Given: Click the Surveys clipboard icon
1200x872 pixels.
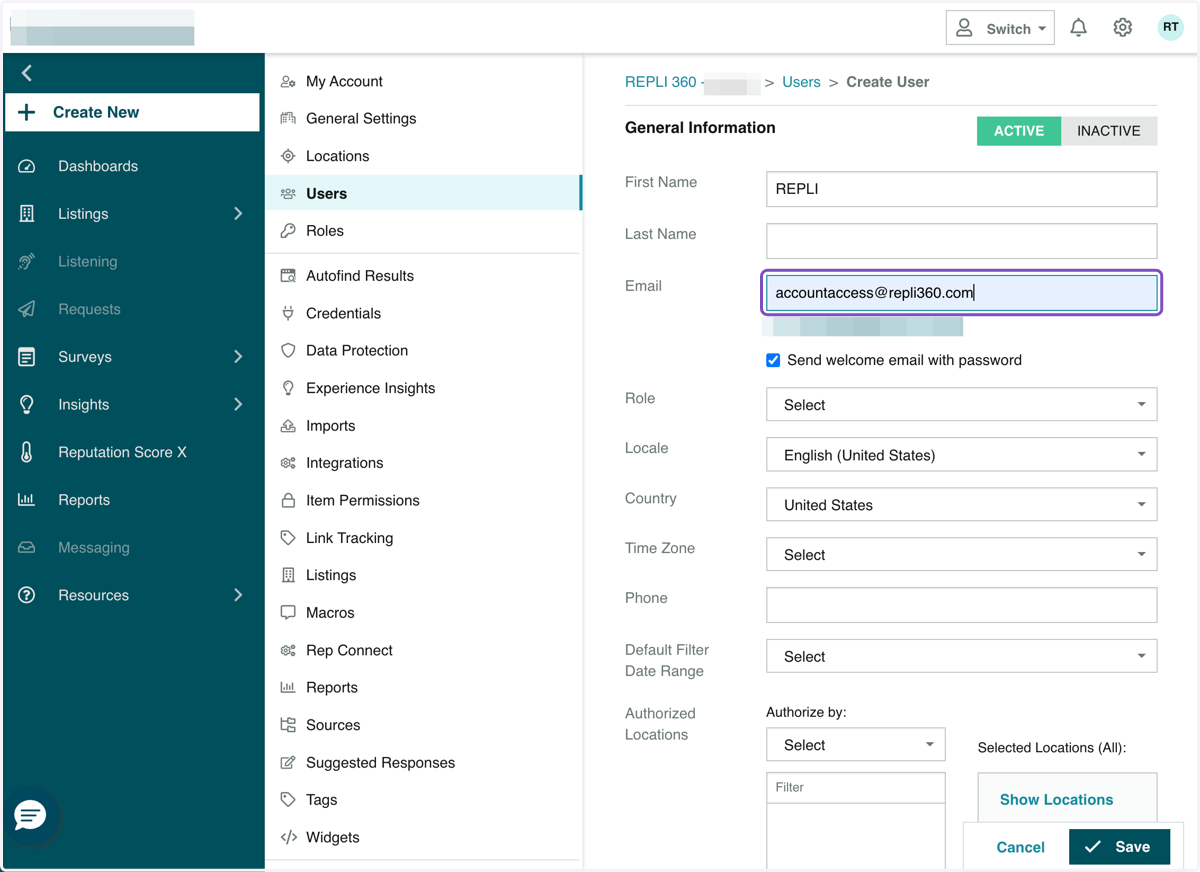Looking at the screenshot, I should coord(27,357).
